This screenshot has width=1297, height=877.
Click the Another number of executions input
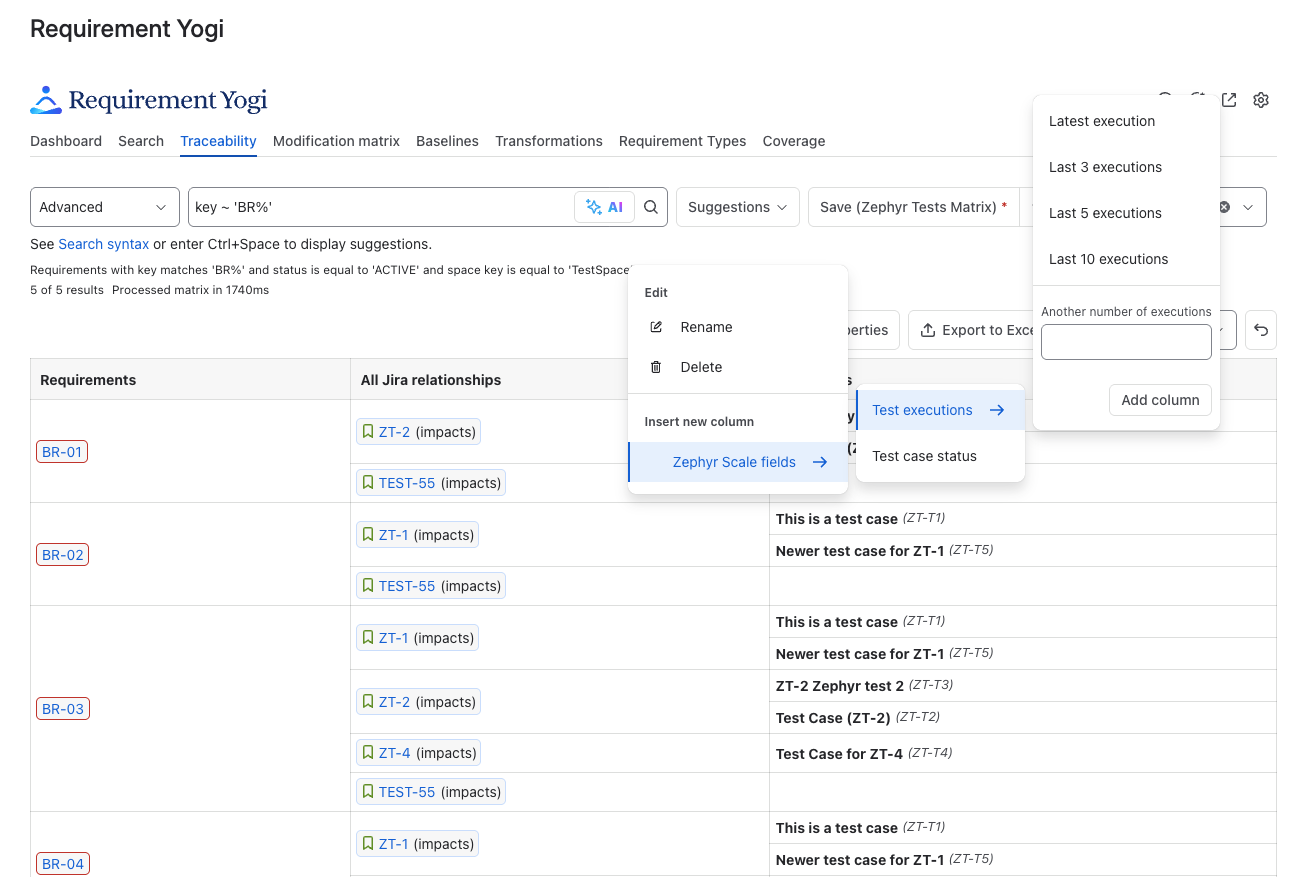1126,342
